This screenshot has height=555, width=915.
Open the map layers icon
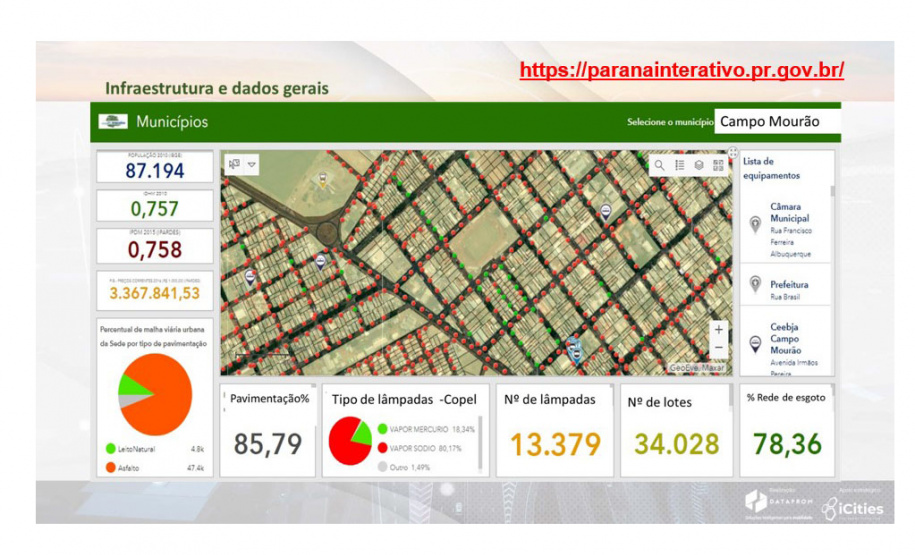(x=699, y=165)
